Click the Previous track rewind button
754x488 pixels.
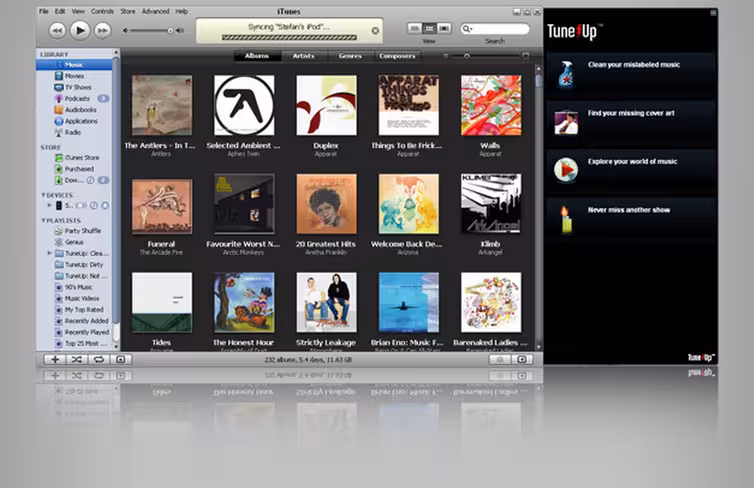click(57, 31)
